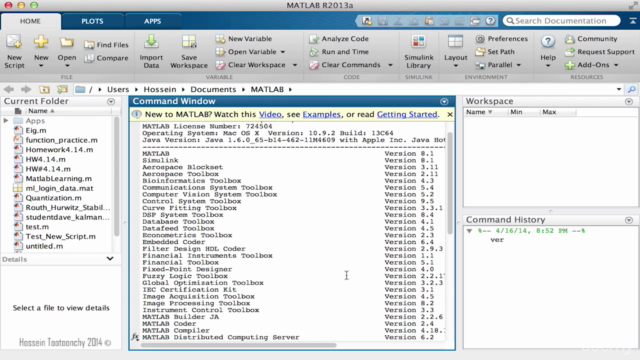Click Open Variable
This screenshot has width=640, height=360.
[246, 52]
